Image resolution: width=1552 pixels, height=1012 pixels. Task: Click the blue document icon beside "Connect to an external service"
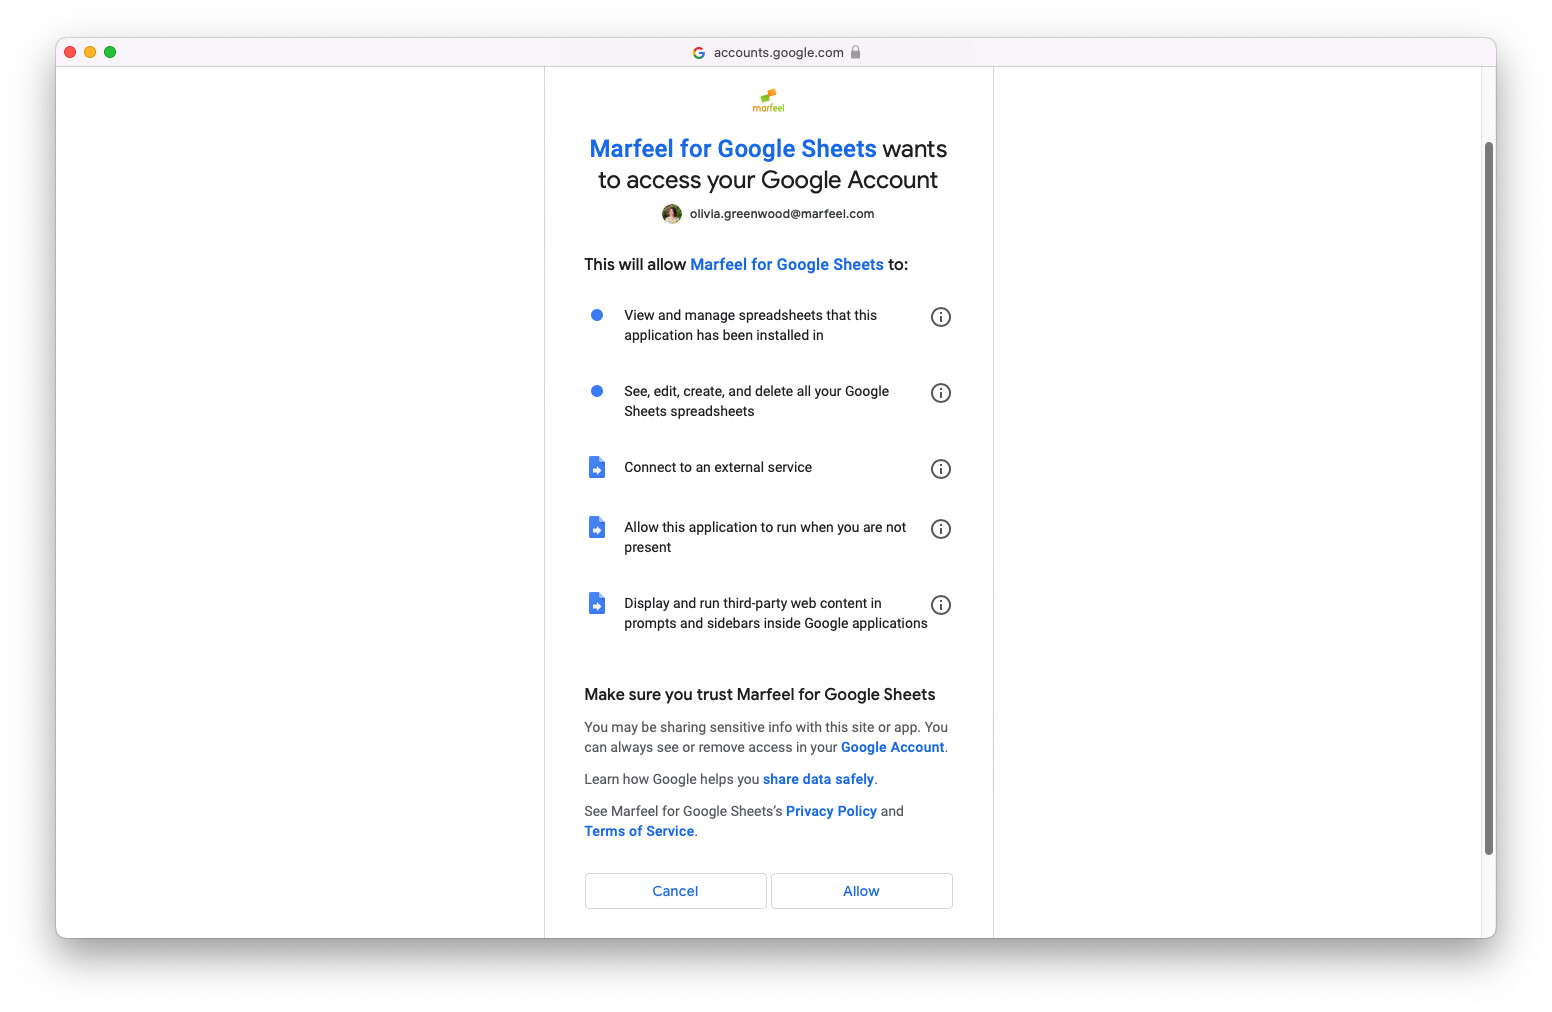(x=597, y=467)
